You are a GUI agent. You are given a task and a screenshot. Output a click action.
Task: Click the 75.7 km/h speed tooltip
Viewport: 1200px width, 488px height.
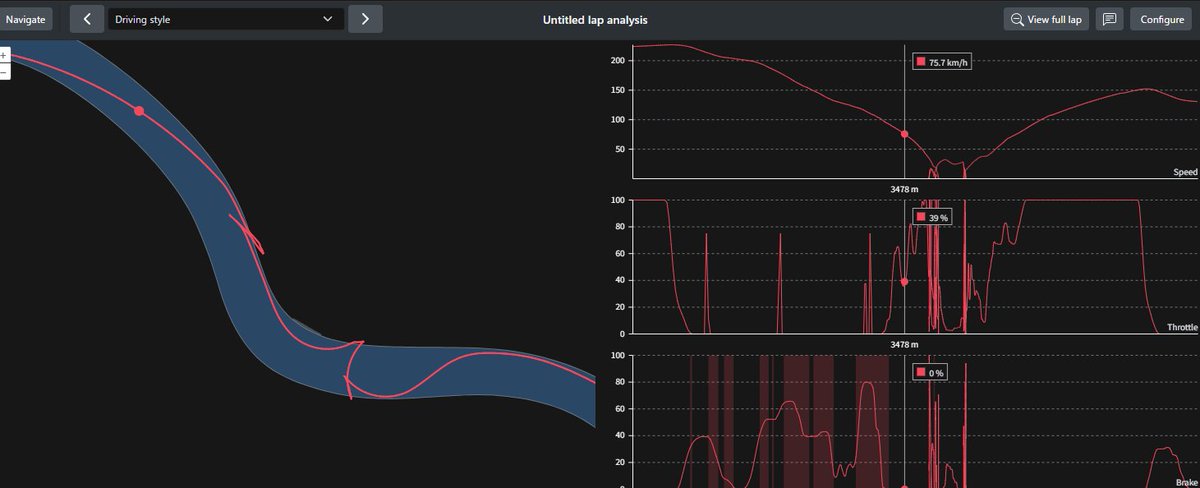coord(943,62)
